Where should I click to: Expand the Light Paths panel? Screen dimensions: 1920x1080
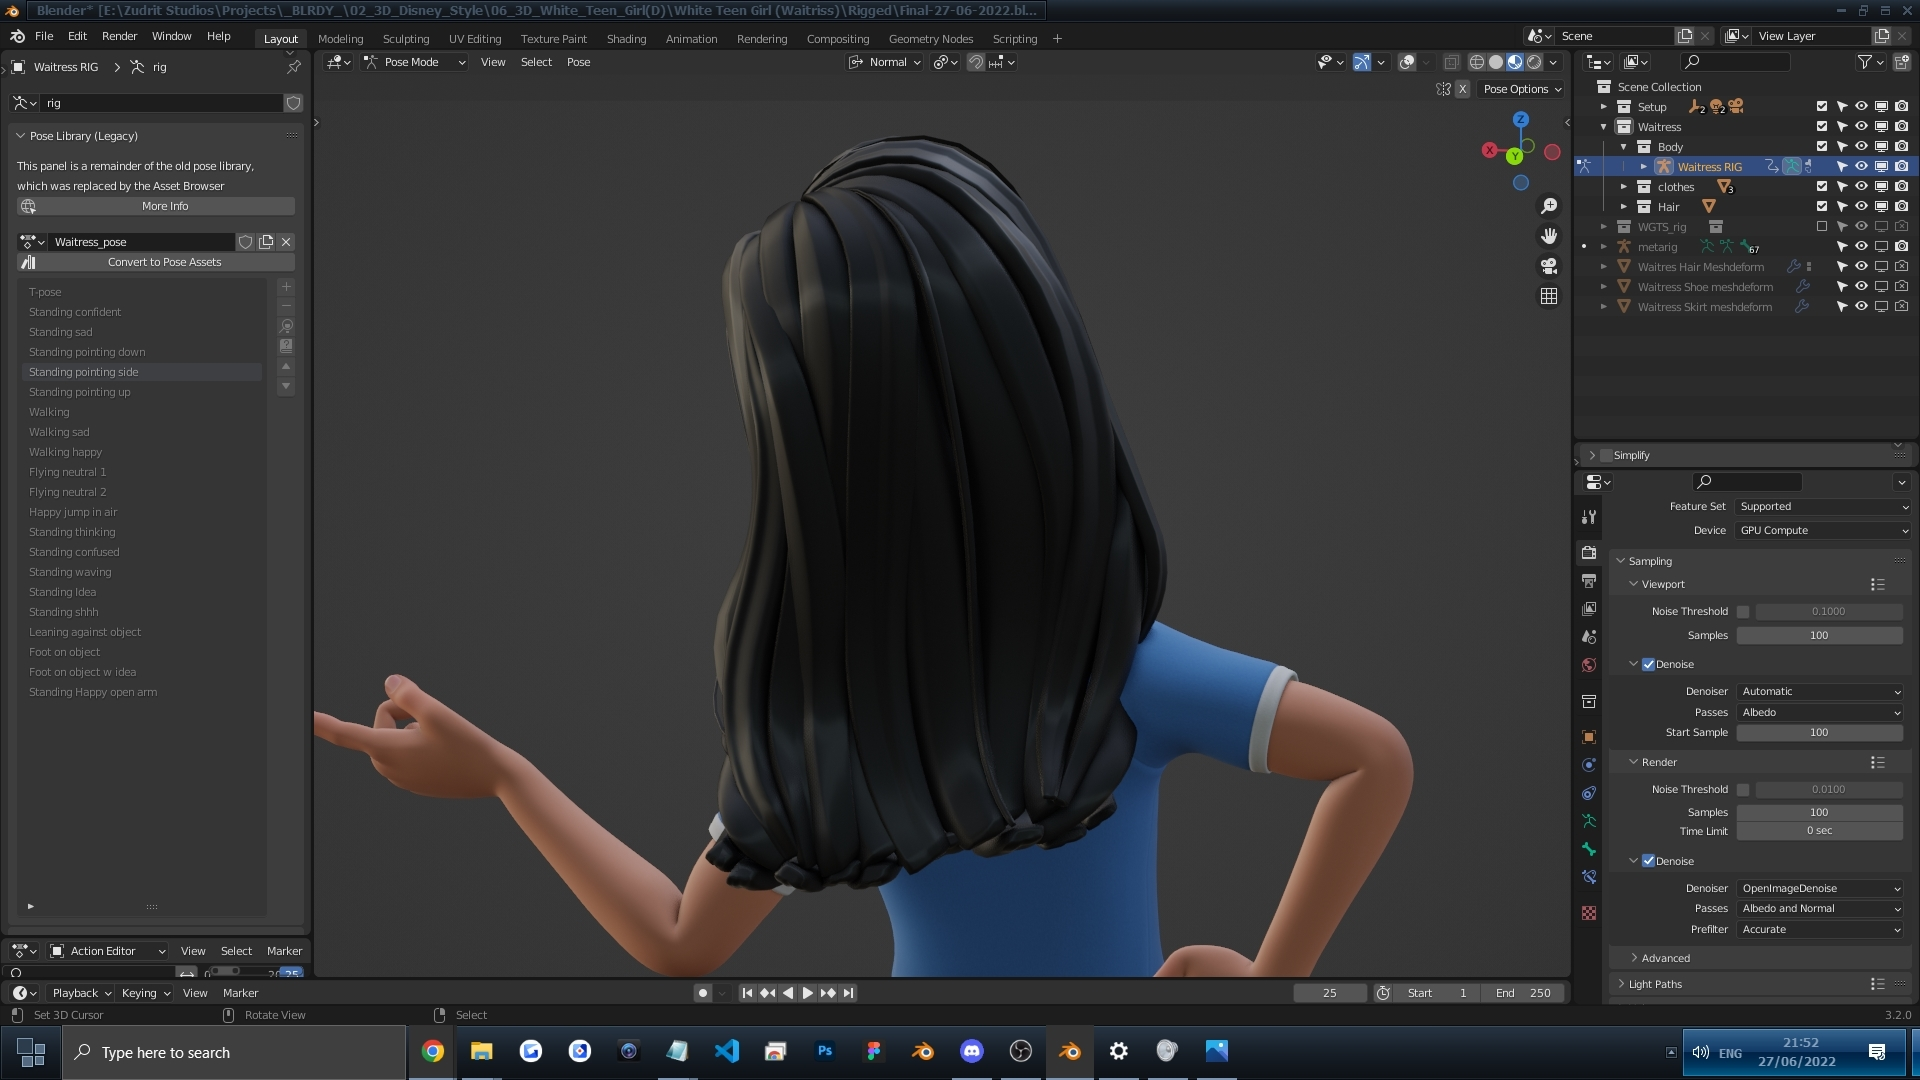[1655, 984]
